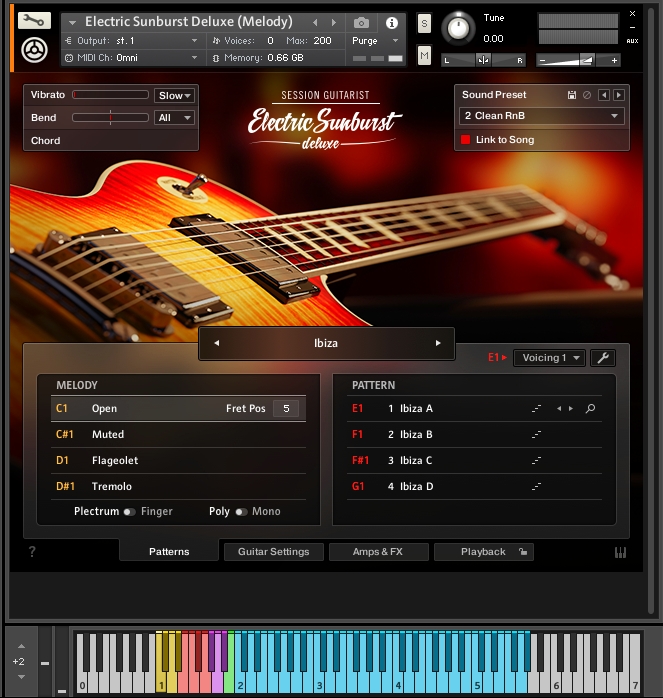Switch to the Patterns tab

(x=169, y=552)
